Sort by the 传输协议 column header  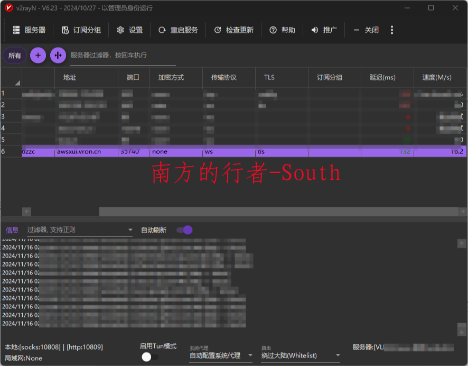[x=229, y=77]
